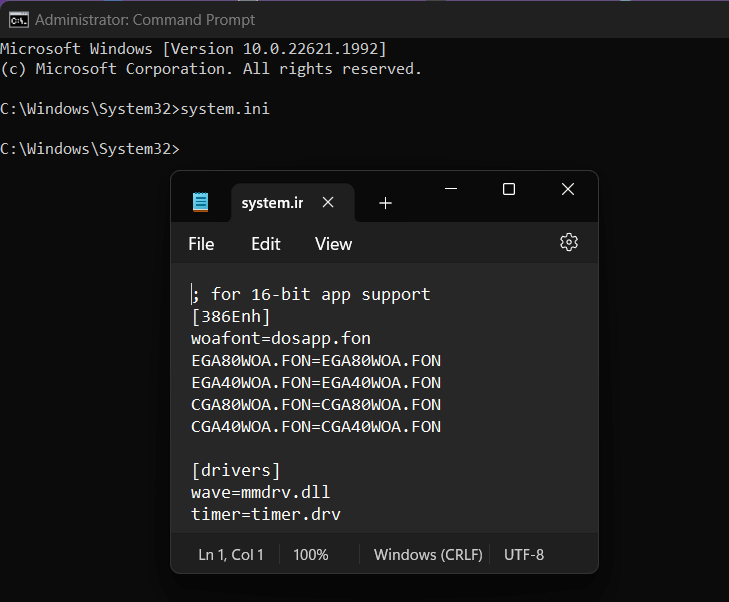Click the Command Prompt icon in title bar

(x=18, y=19)
